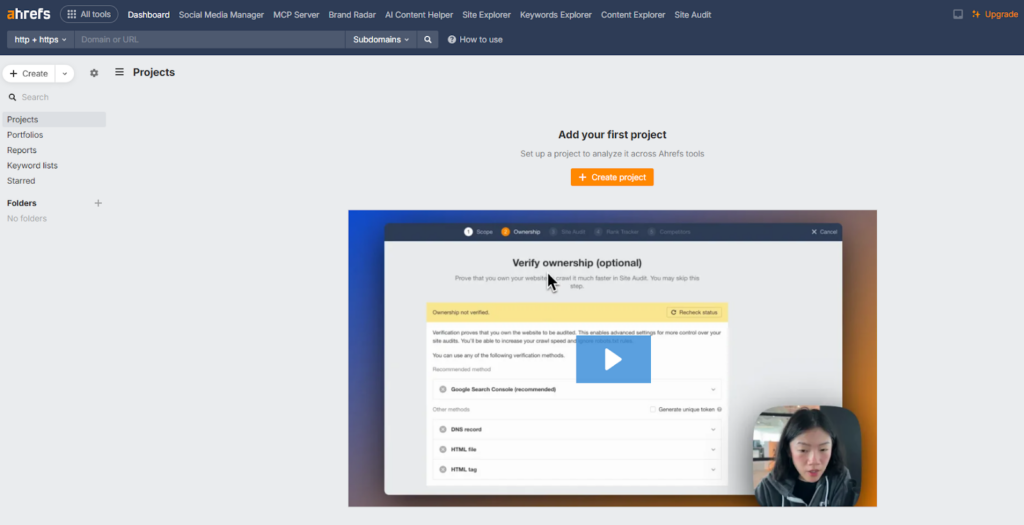Click the display monitor icon near Upgrade

pyautogui.click(x=958, y=15)
